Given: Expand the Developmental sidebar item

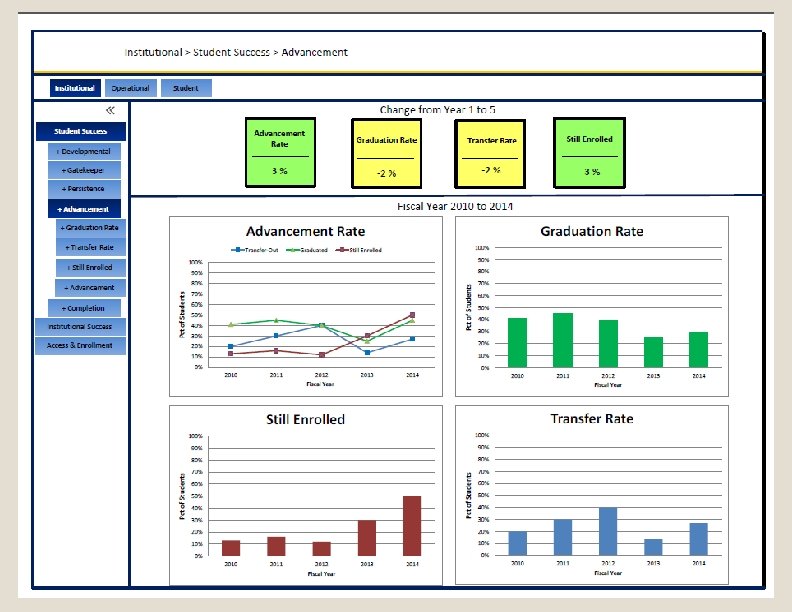Looking at the screenshot, I should pyautogui.click(x=84, y=151).
